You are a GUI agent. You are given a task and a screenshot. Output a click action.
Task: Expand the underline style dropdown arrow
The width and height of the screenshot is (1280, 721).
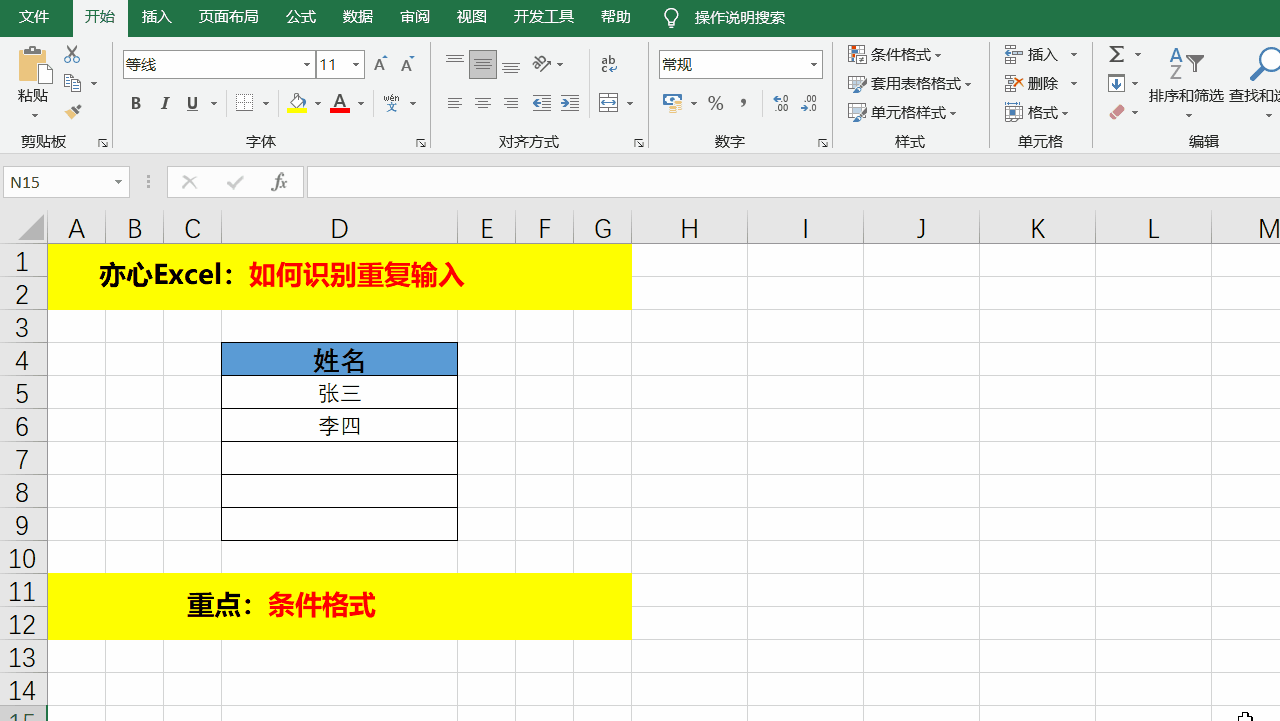[213, 103]
